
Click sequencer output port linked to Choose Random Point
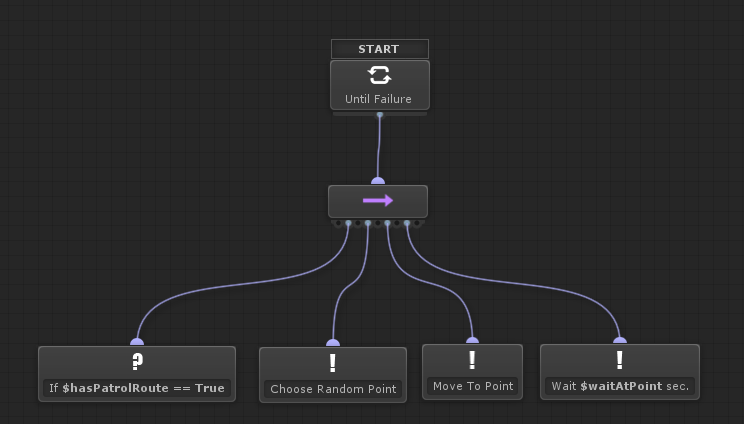[368, 223]
